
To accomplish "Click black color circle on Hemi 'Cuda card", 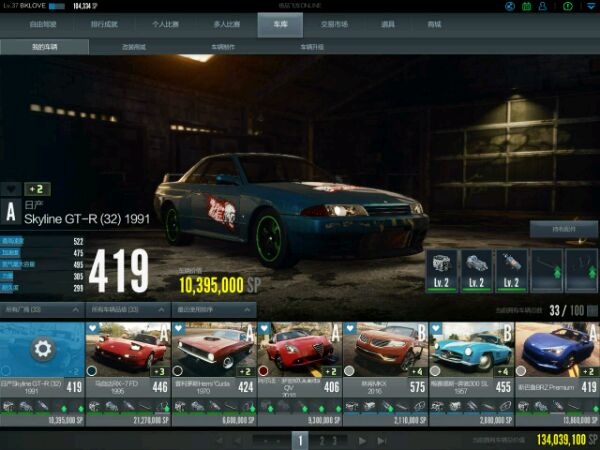I will [178, 371].
